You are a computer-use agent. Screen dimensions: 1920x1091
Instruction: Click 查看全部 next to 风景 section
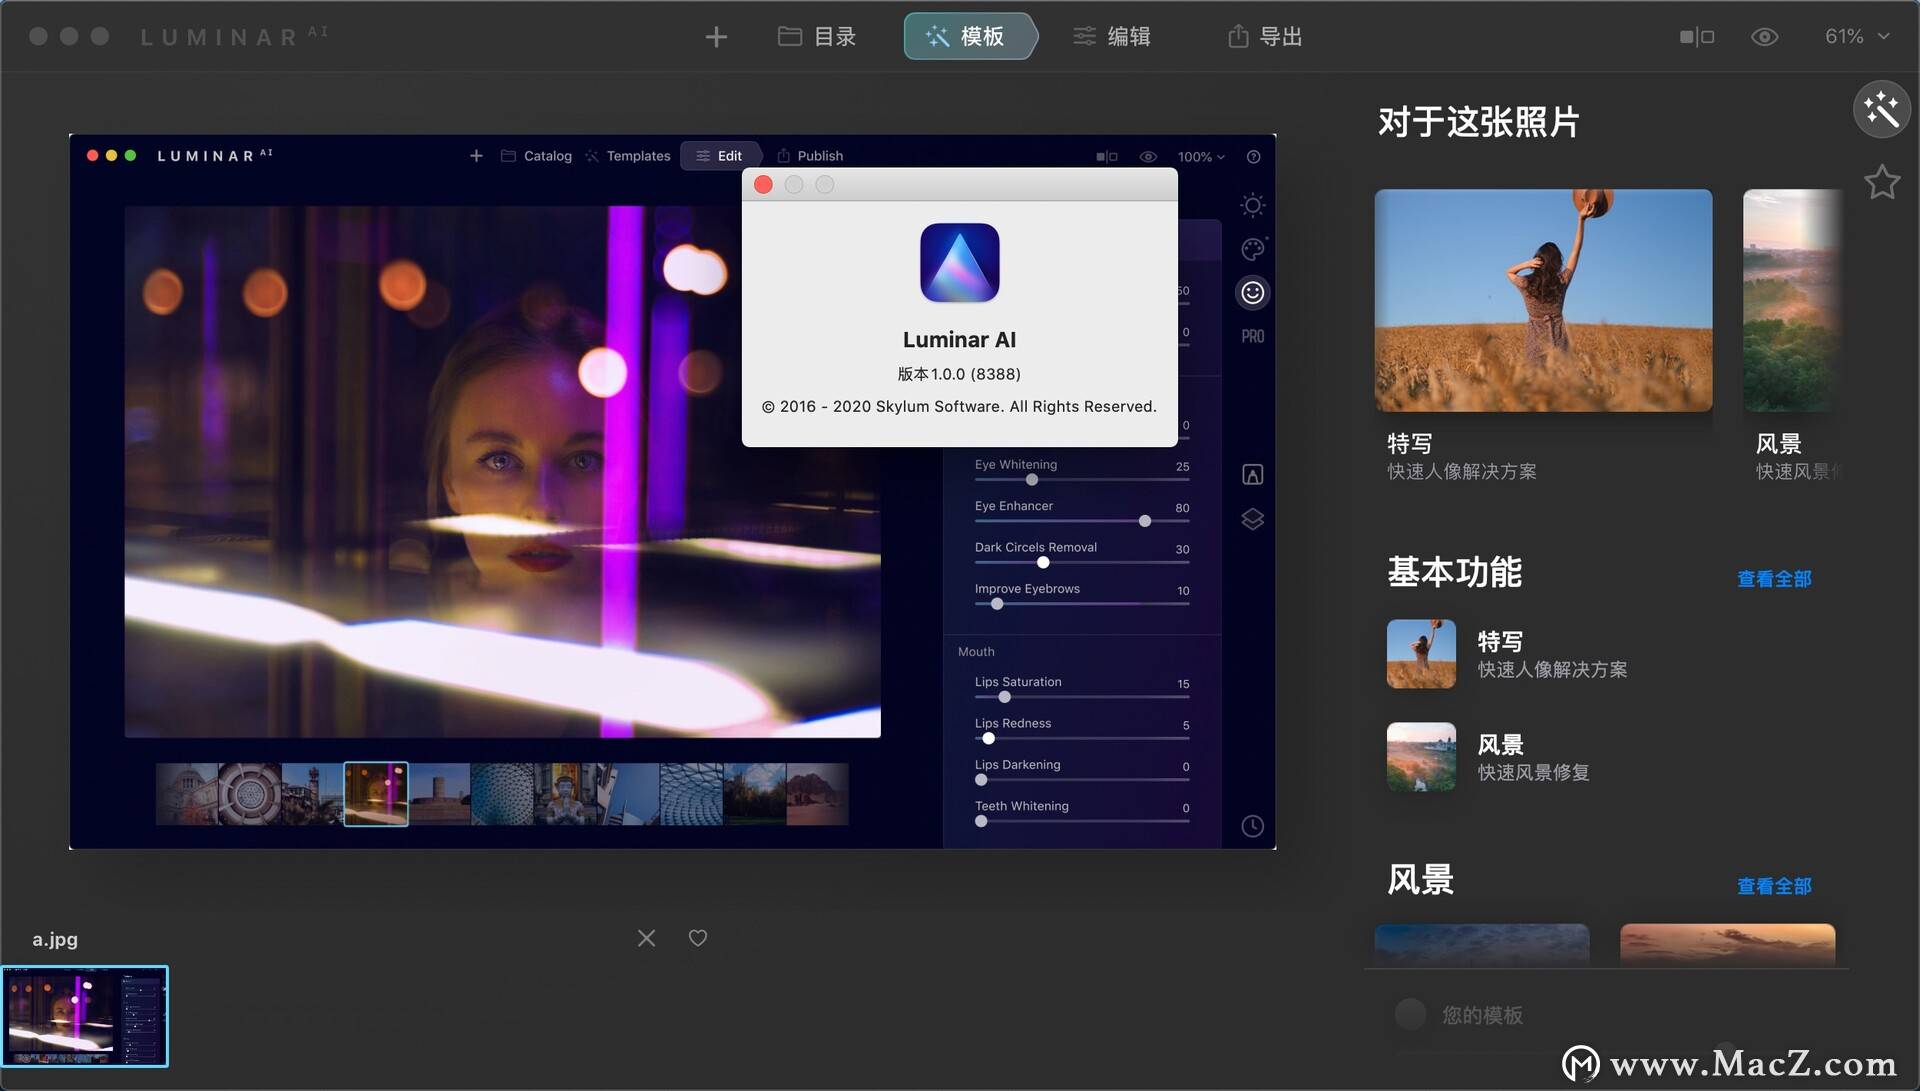coord(1773,886)
